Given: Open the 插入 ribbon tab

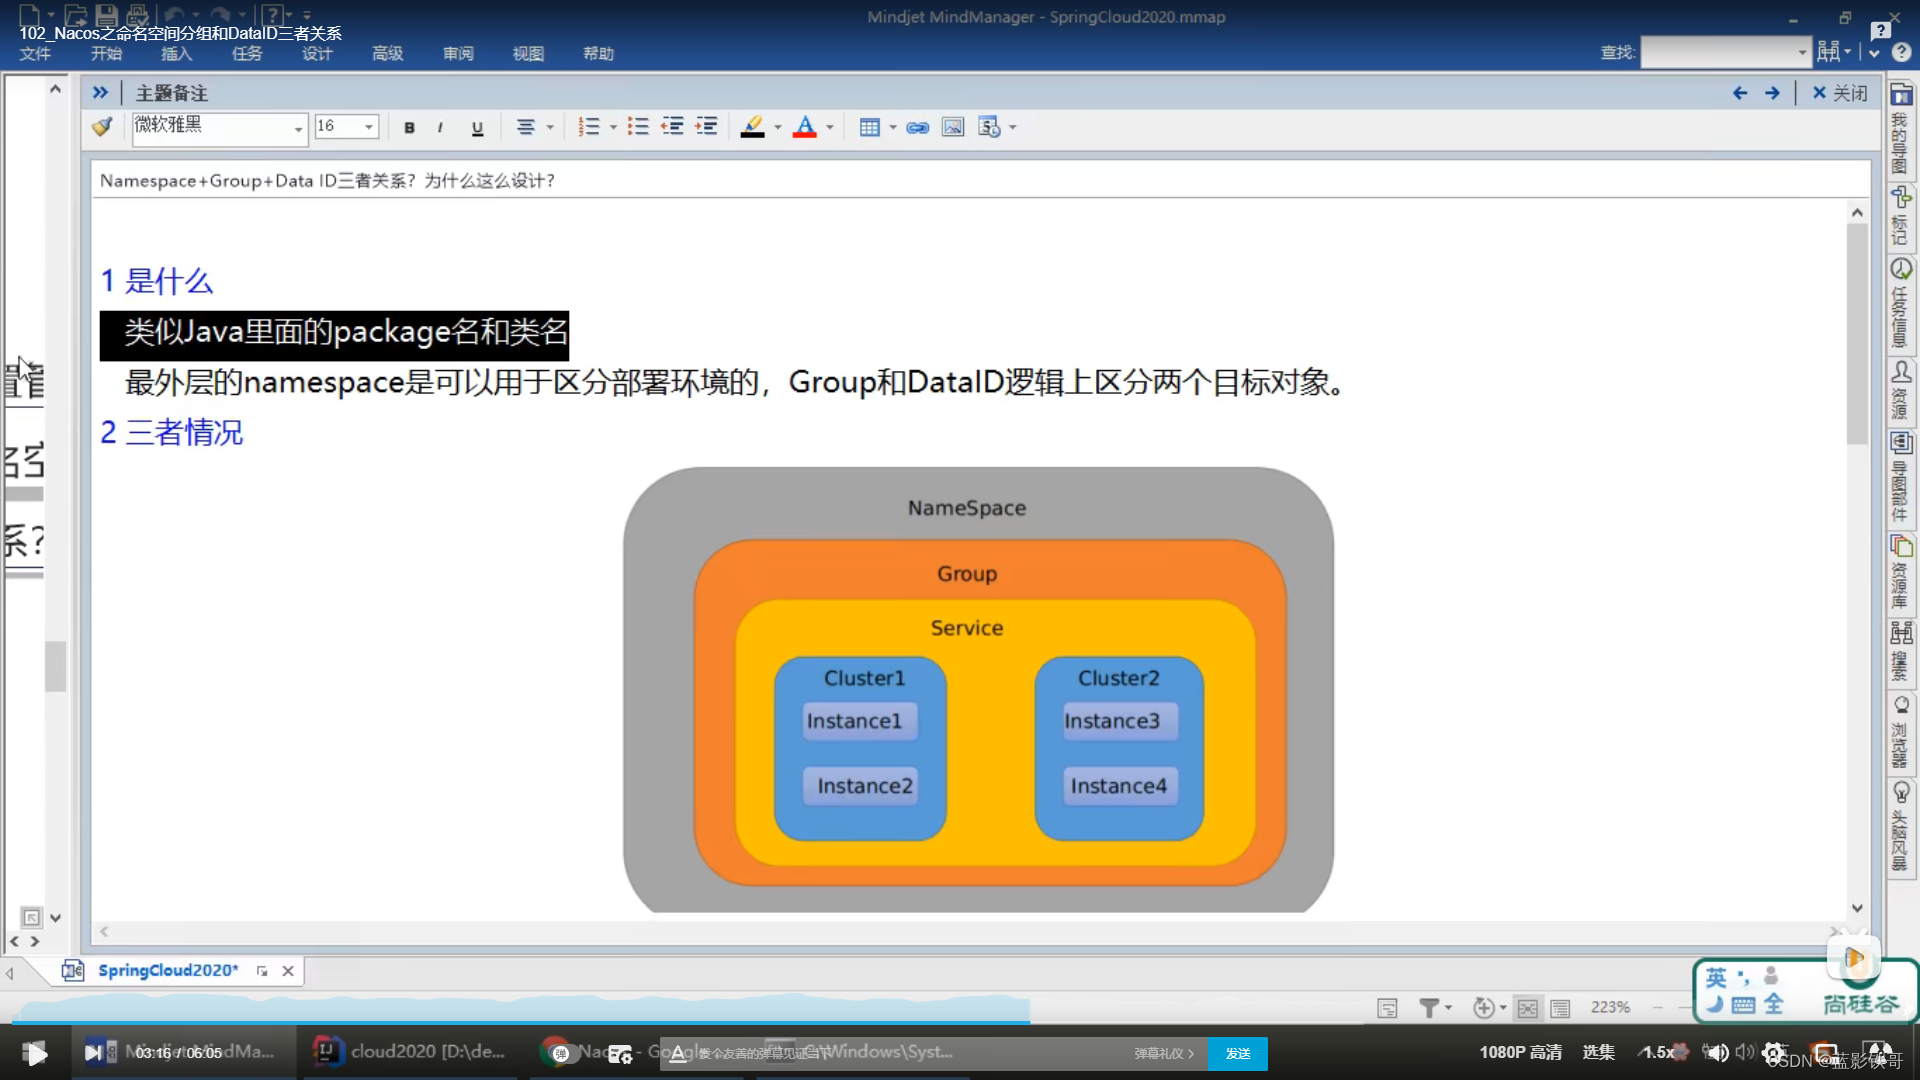Looking at the screenshot, I should tap(176, 54).
